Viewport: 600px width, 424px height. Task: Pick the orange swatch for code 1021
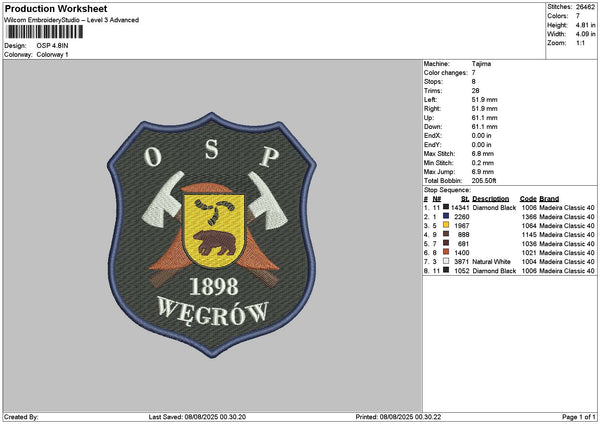(446, 252)
